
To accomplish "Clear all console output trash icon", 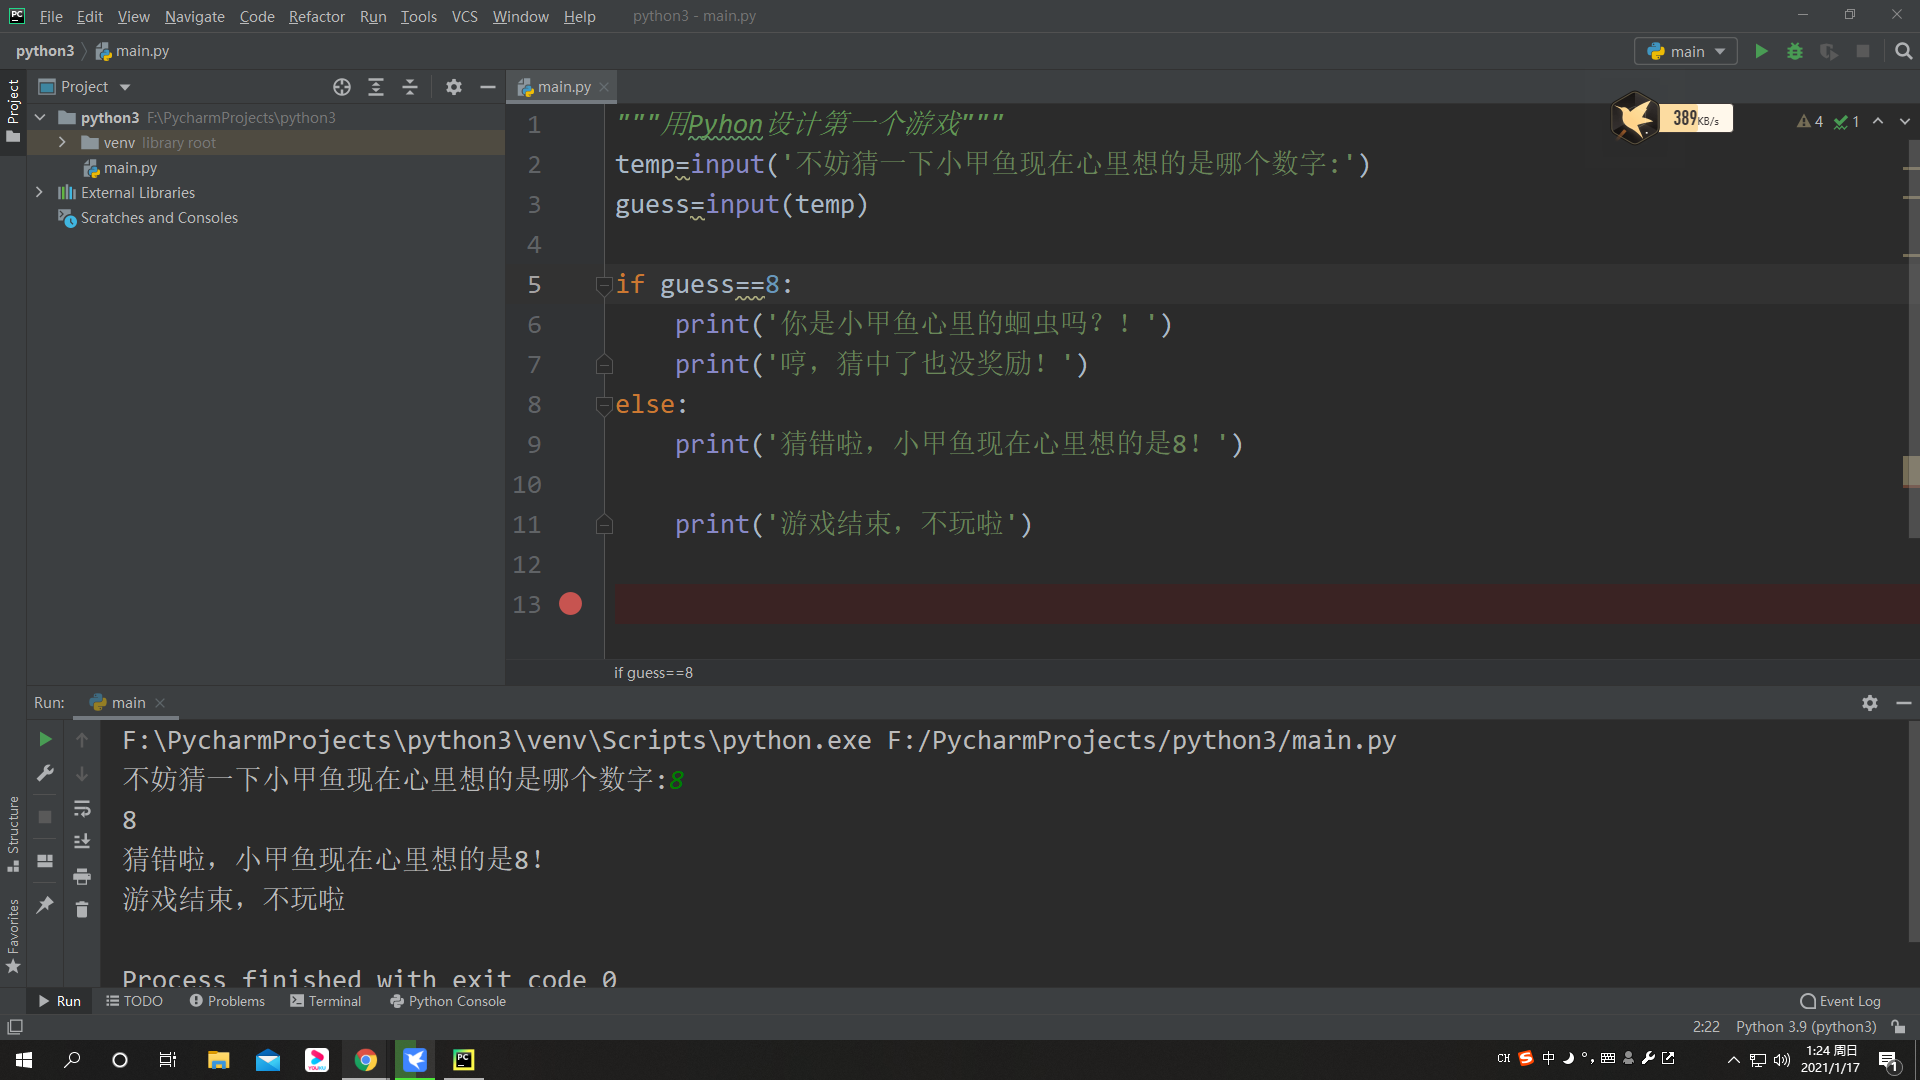I will click(x=82, y=909).
